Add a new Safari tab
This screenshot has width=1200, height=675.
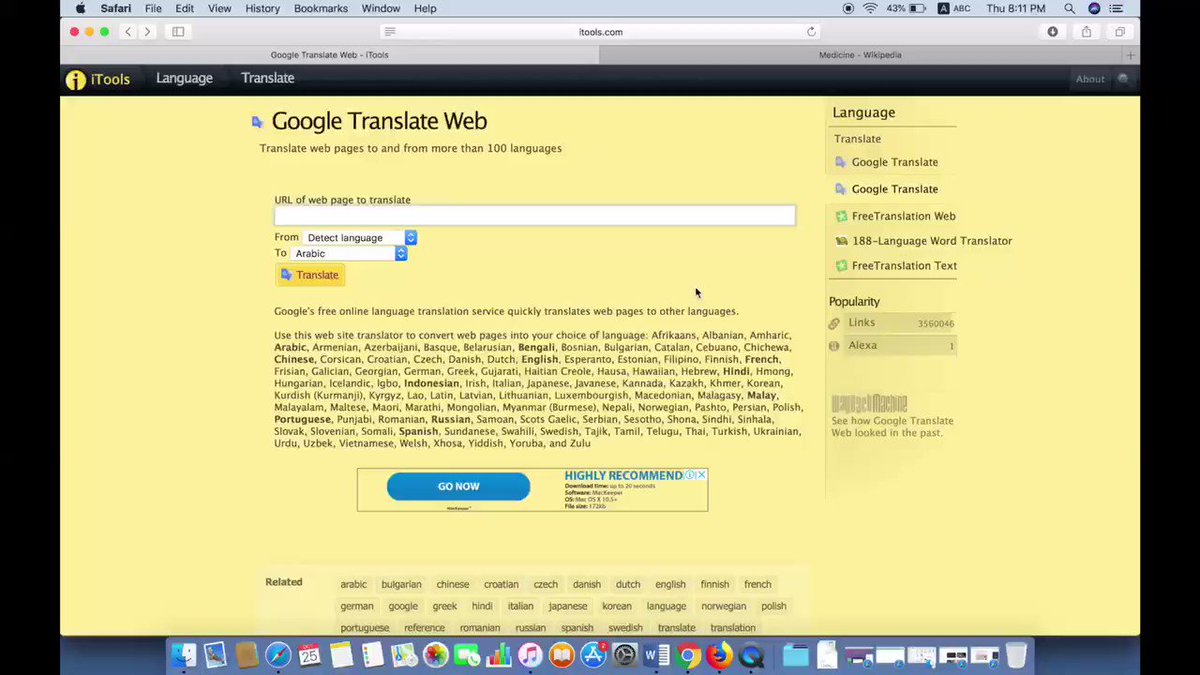click(1131, 55)
